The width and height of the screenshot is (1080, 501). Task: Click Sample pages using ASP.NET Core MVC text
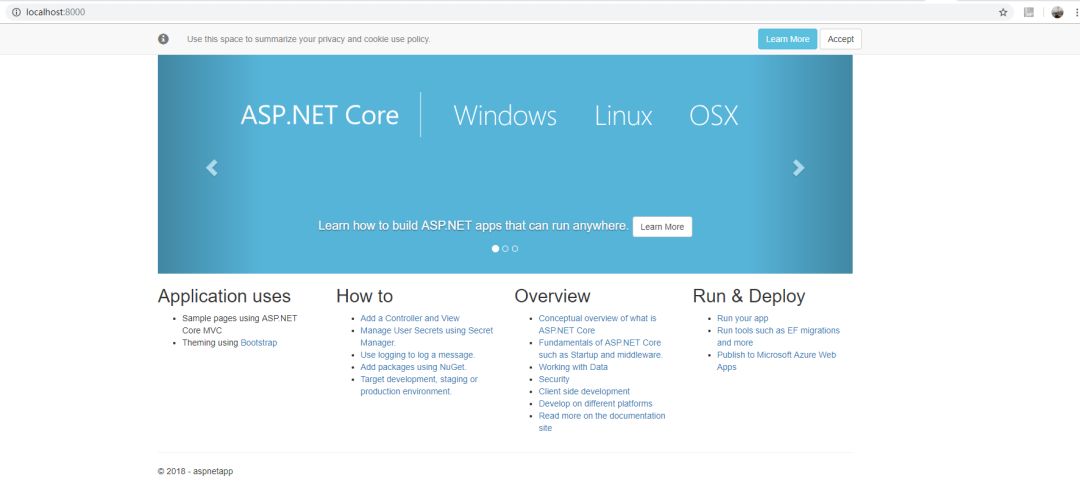(240, 325)
